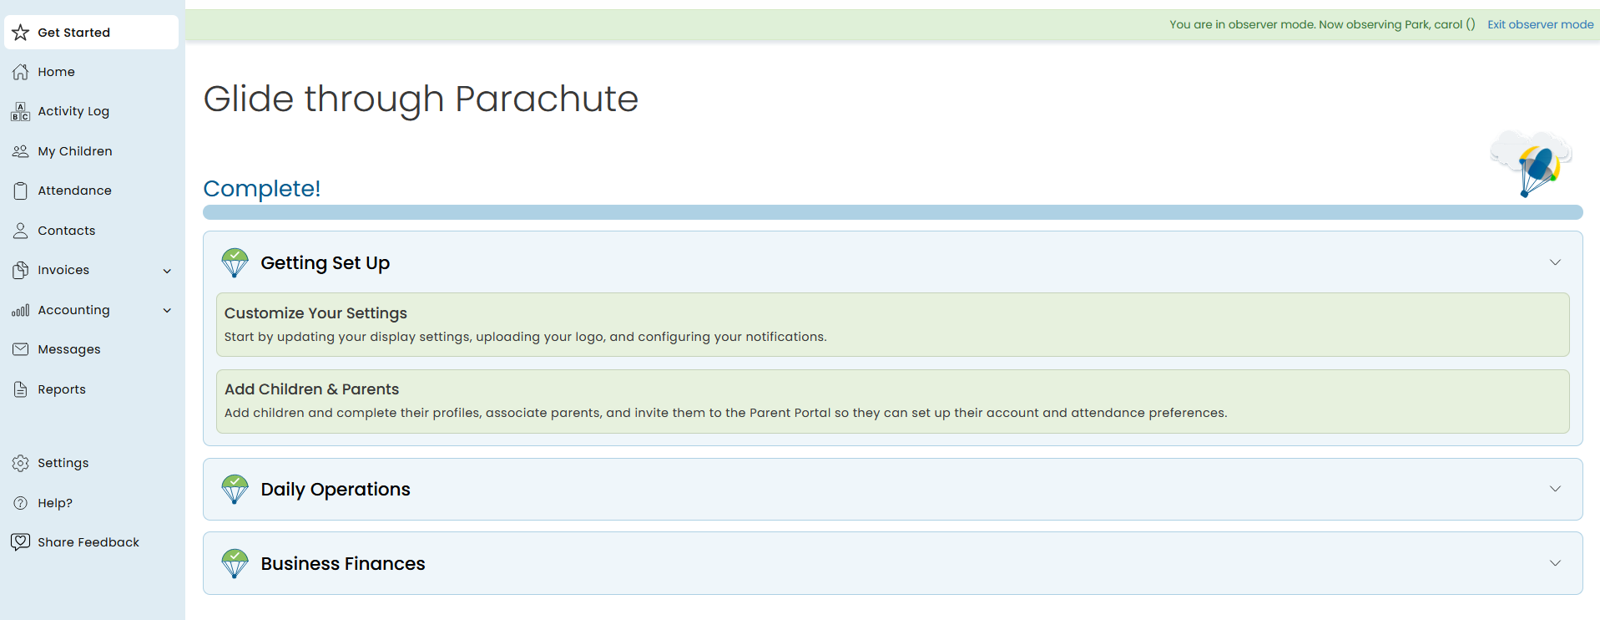This screenshot has height=620, width=1600.
Task: Click the Complete! status text
Action: (262, 188)
